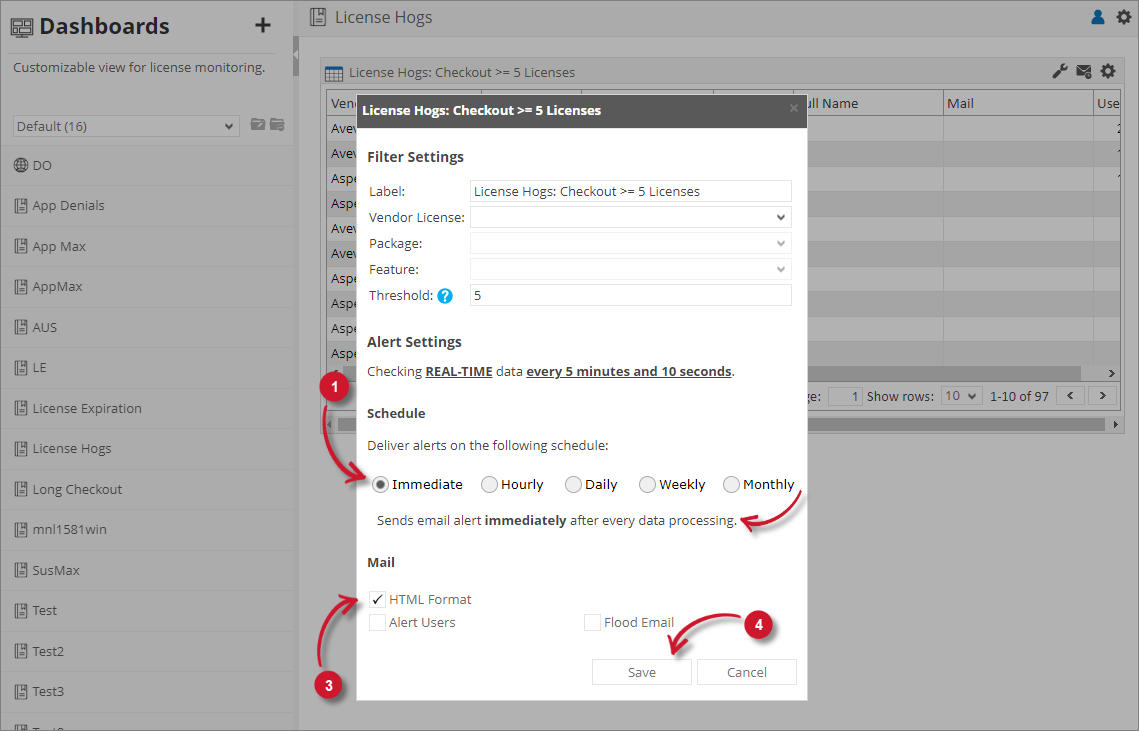
Task: Open the AppMax dashboard
Action: pos(148,286)
